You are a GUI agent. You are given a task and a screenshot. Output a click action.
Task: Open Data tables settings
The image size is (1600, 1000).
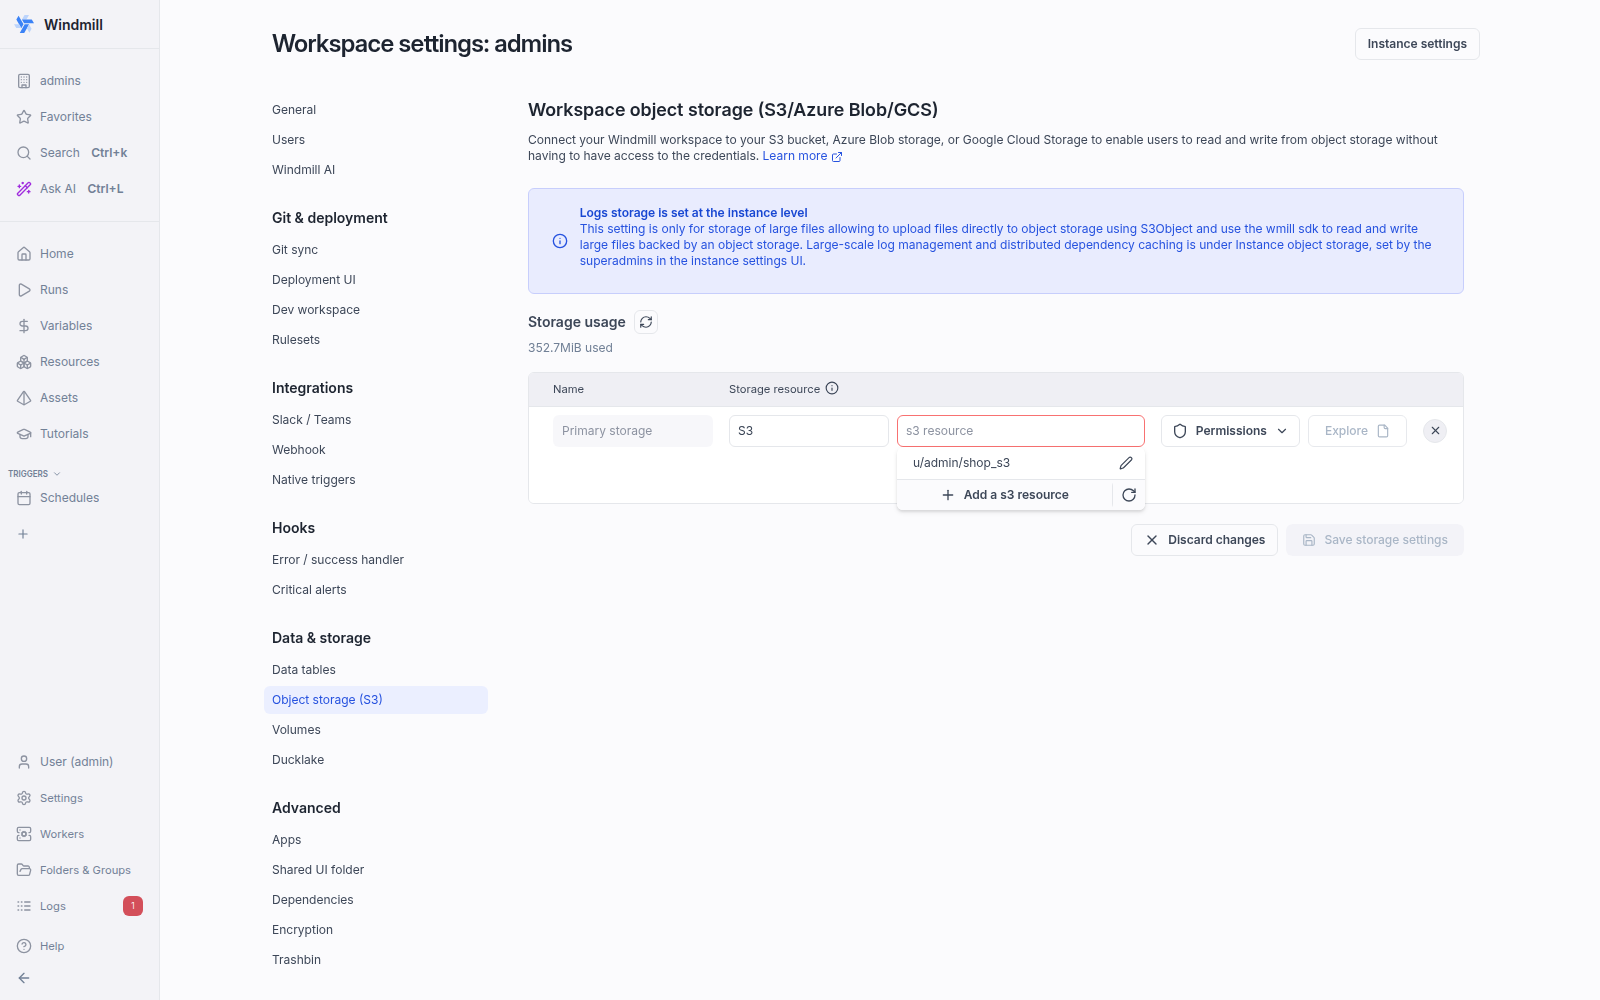304,670
